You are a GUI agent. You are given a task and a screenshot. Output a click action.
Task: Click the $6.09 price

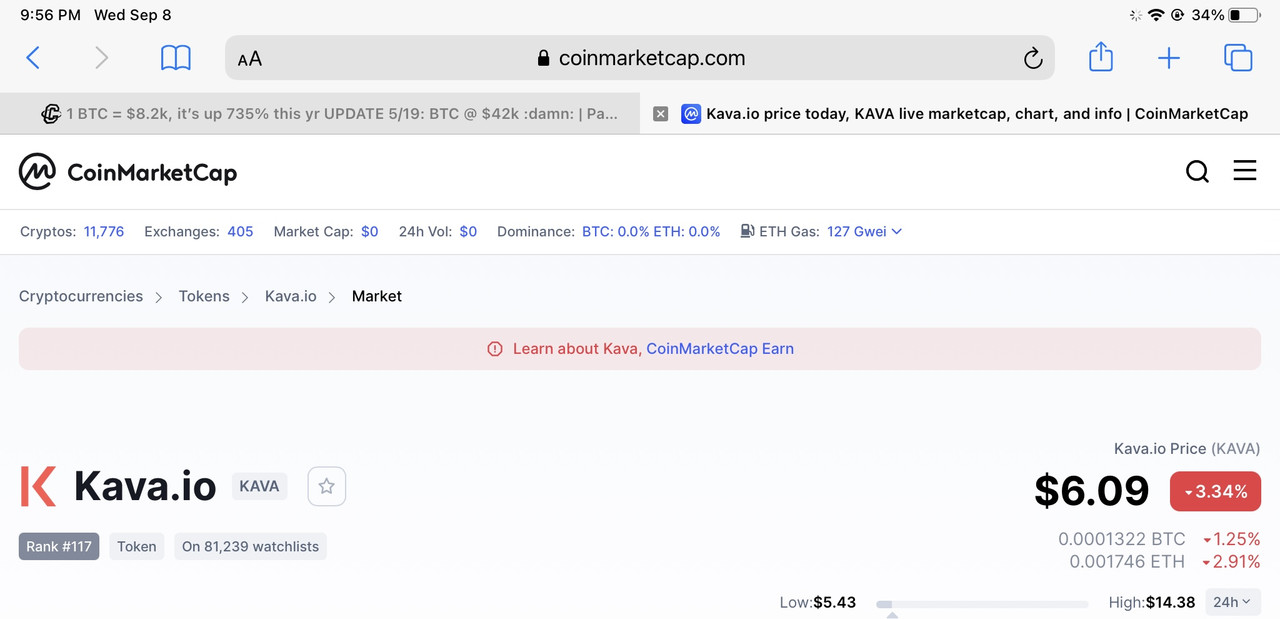tap(1092, 490)
